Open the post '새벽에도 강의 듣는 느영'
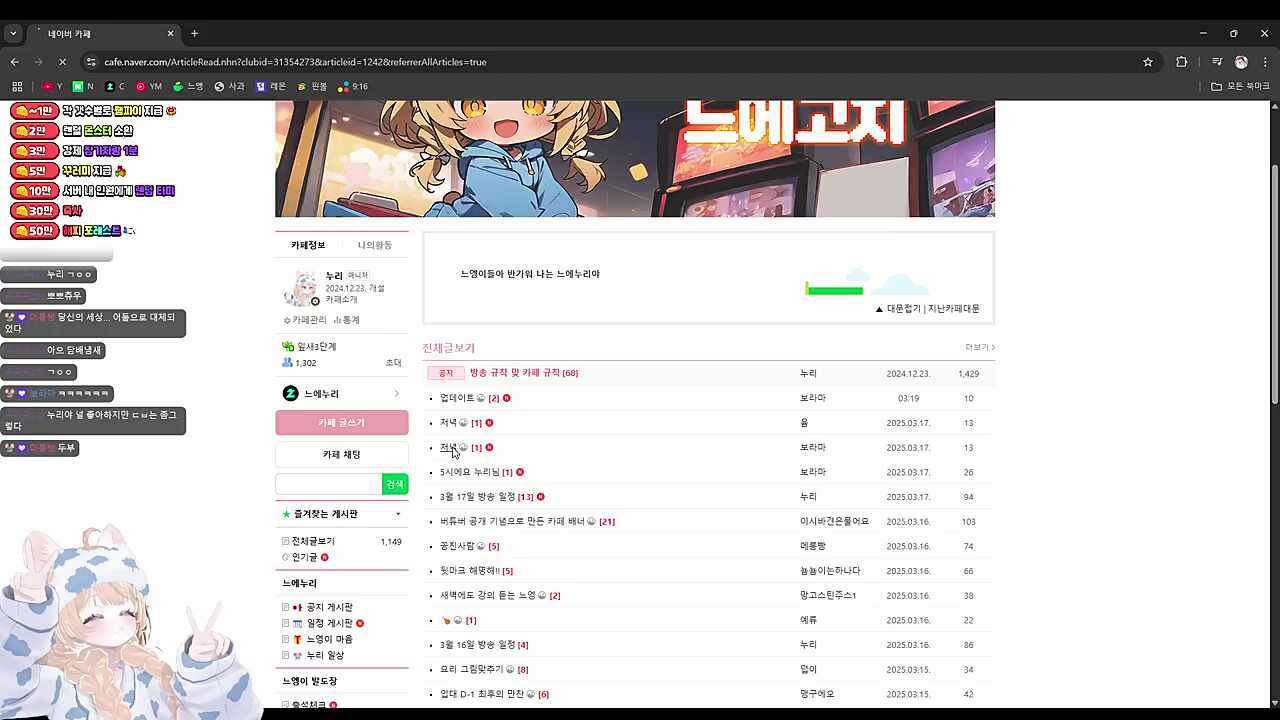1280x720 pixels. [x=488, y=595]
